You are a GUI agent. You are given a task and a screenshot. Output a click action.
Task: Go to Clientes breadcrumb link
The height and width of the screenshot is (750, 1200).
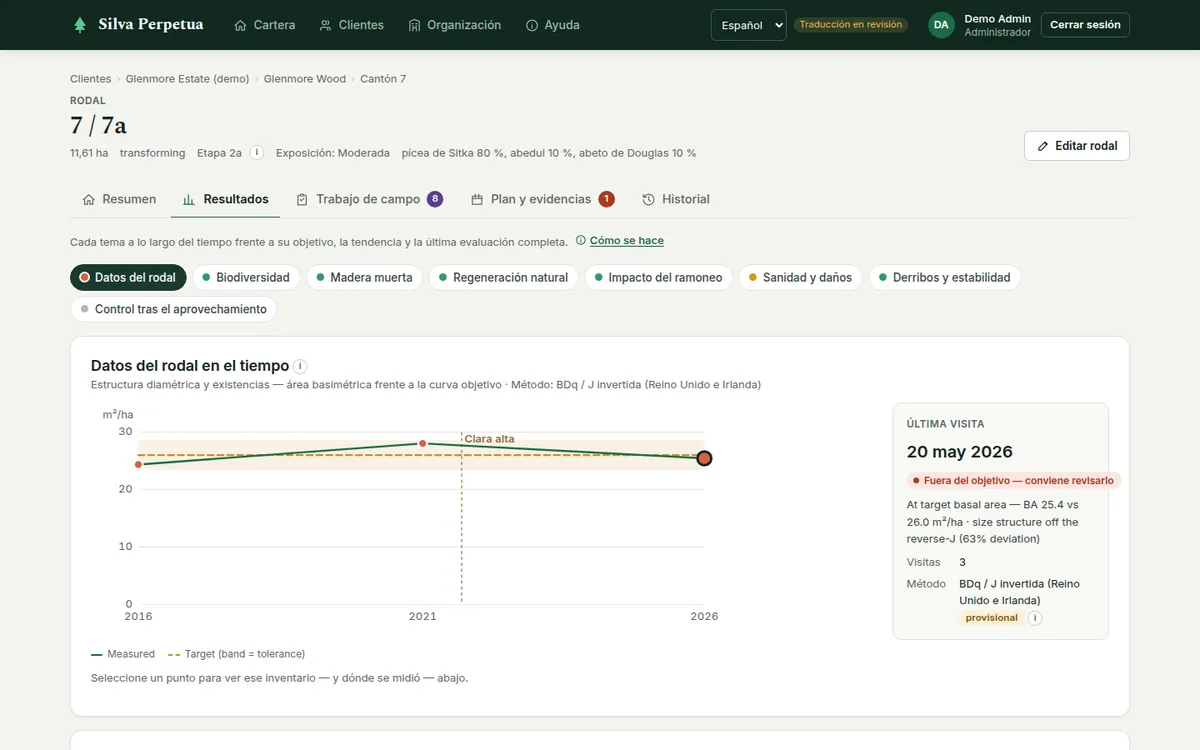tap(91, 79)
